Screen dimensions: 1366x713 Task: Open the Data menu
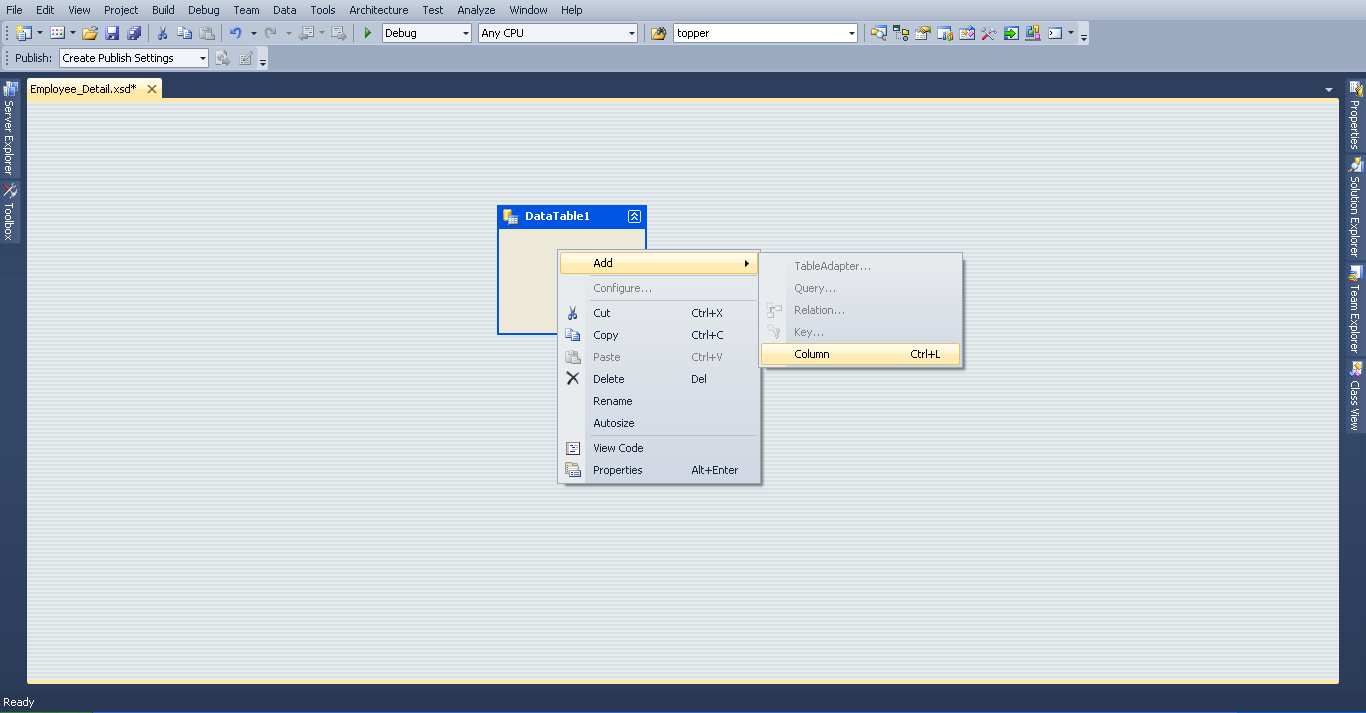point(284,10)
